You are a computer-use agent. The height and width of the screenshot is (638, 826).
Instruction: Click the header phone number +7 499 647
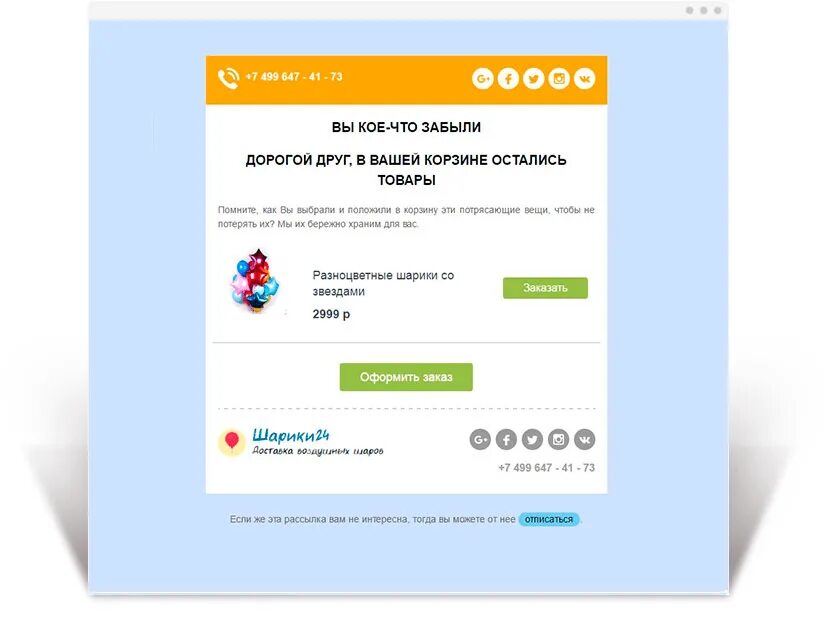(x=294, y=77)
